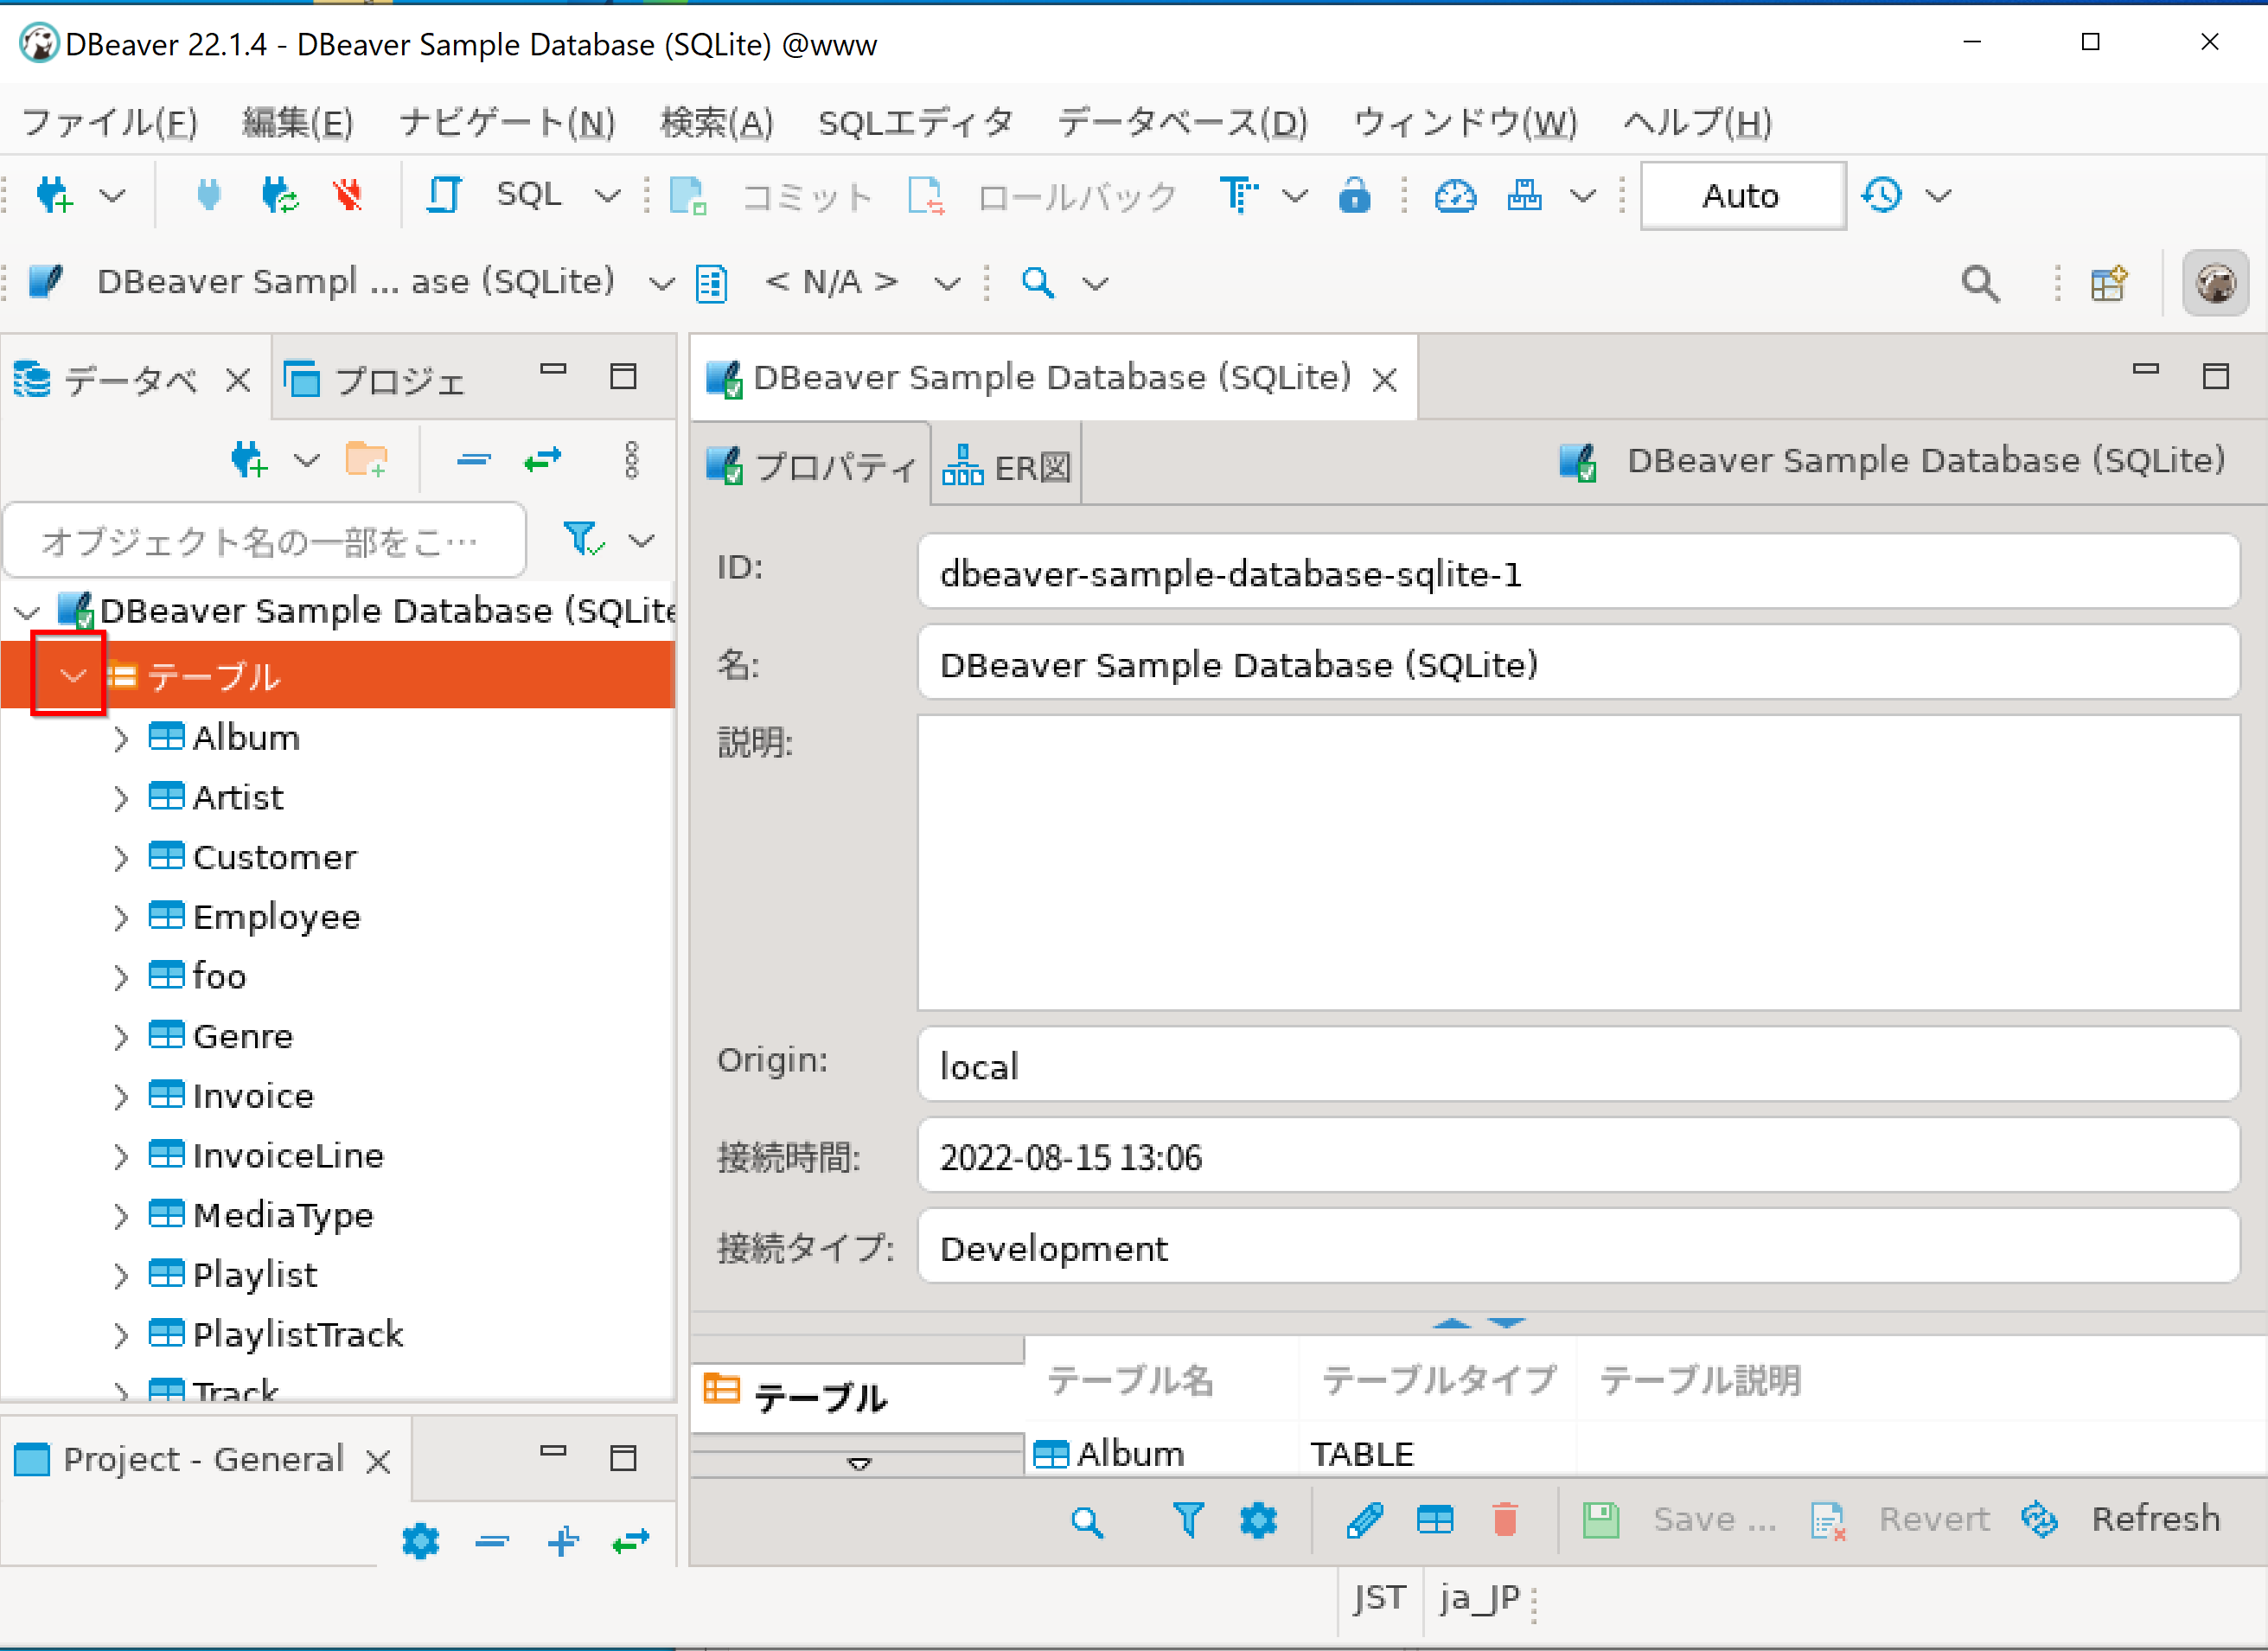Screen dimensions: 2268x1651
Task: Click the lock icon in toolbar
Action: pos(1355,195)
